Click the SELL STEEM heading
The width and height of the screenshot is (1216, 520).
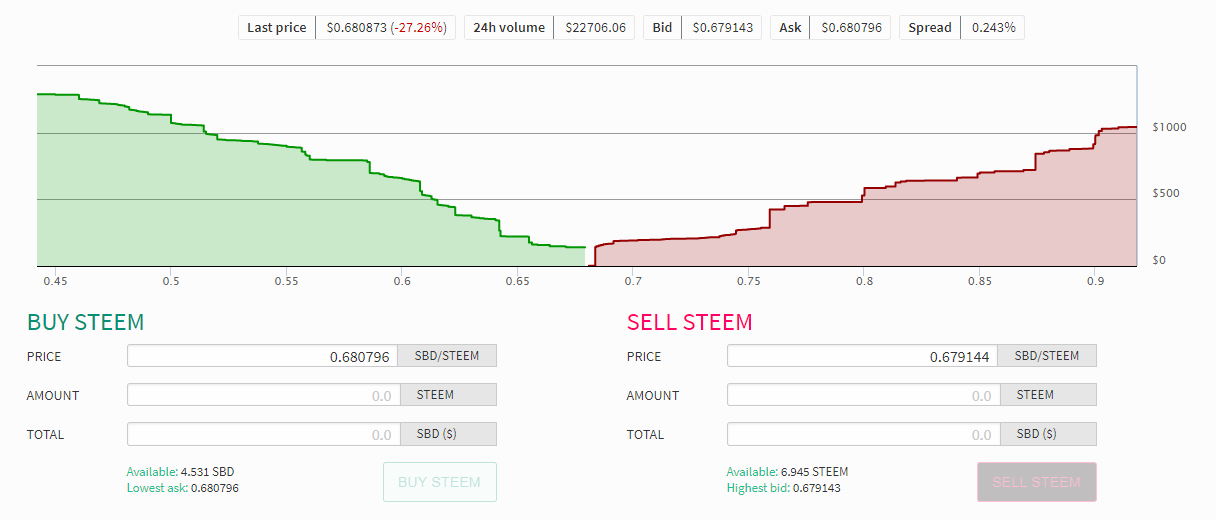[690, 322]
